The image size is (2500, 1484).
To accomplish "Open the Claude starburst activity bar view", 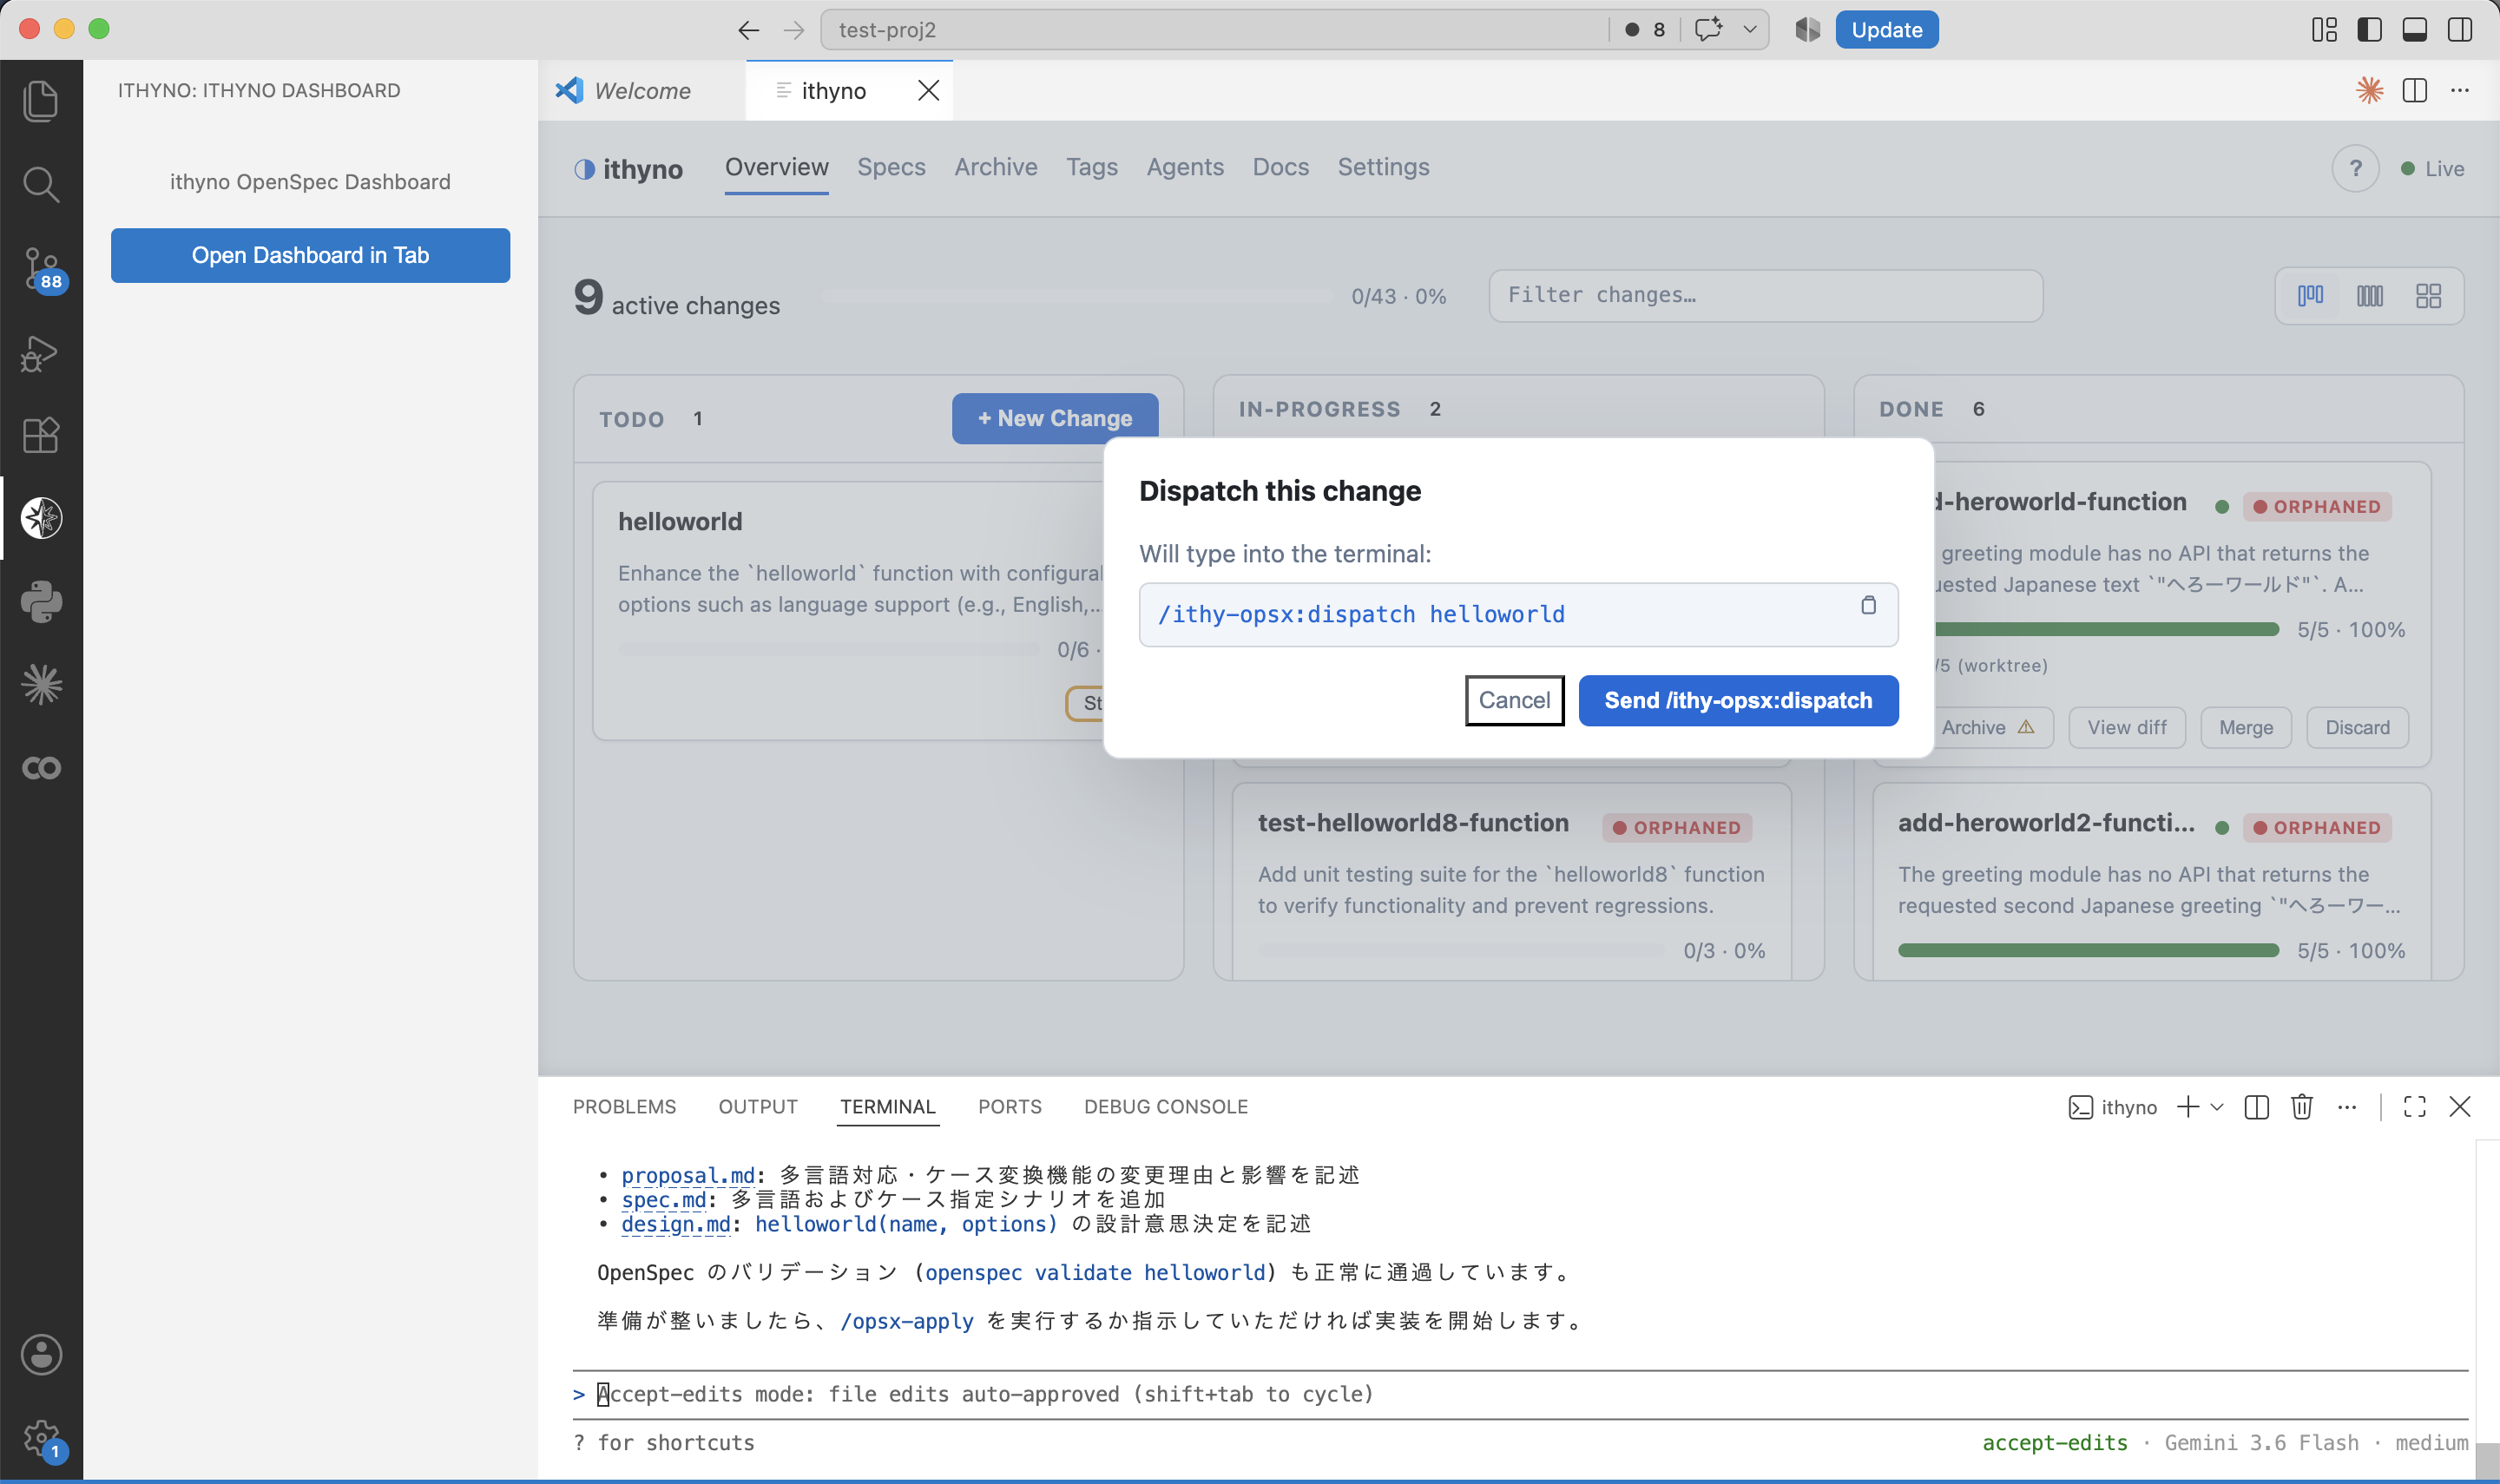I will tap(41, 685).
